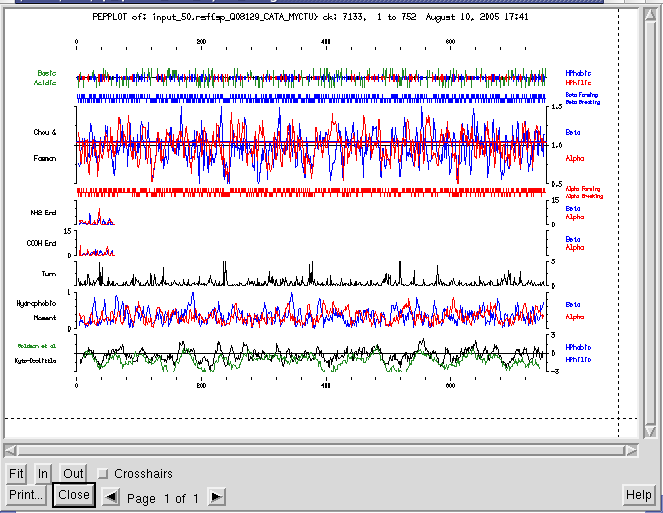Image resolution: width=663 pixels, height=513 pixels.
Task: Fit the plot to the window
Action: point(16,473)
